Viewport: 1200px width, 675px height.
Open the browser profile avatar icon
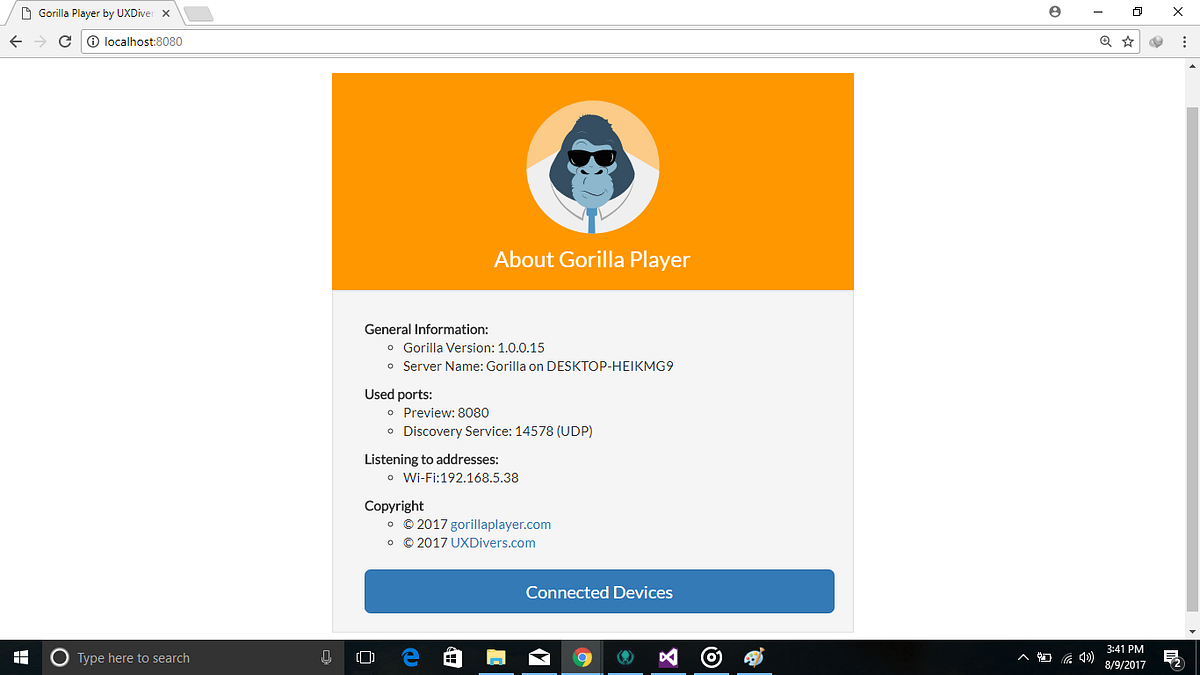tap(1054, 11)
